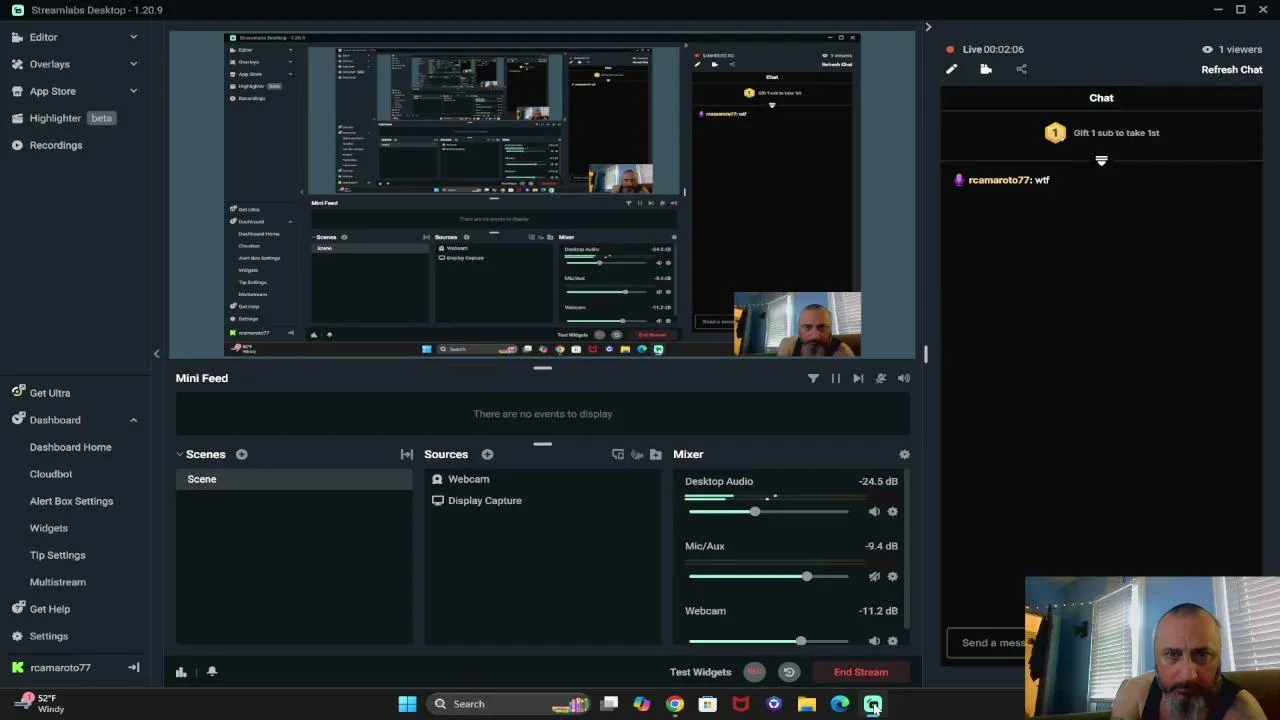Click the share stream icon
Screen dimensions: 1280x720
[1021, 69]
